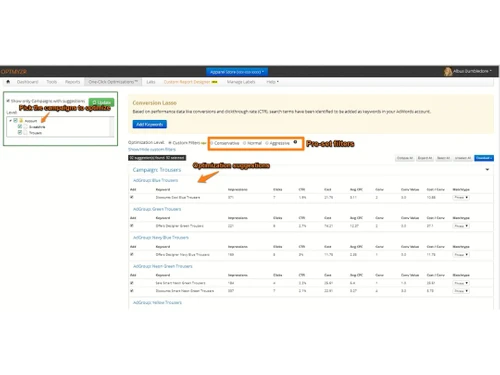
Task: Toggle the Account checkbox in tree
Action: coord(15,120)
